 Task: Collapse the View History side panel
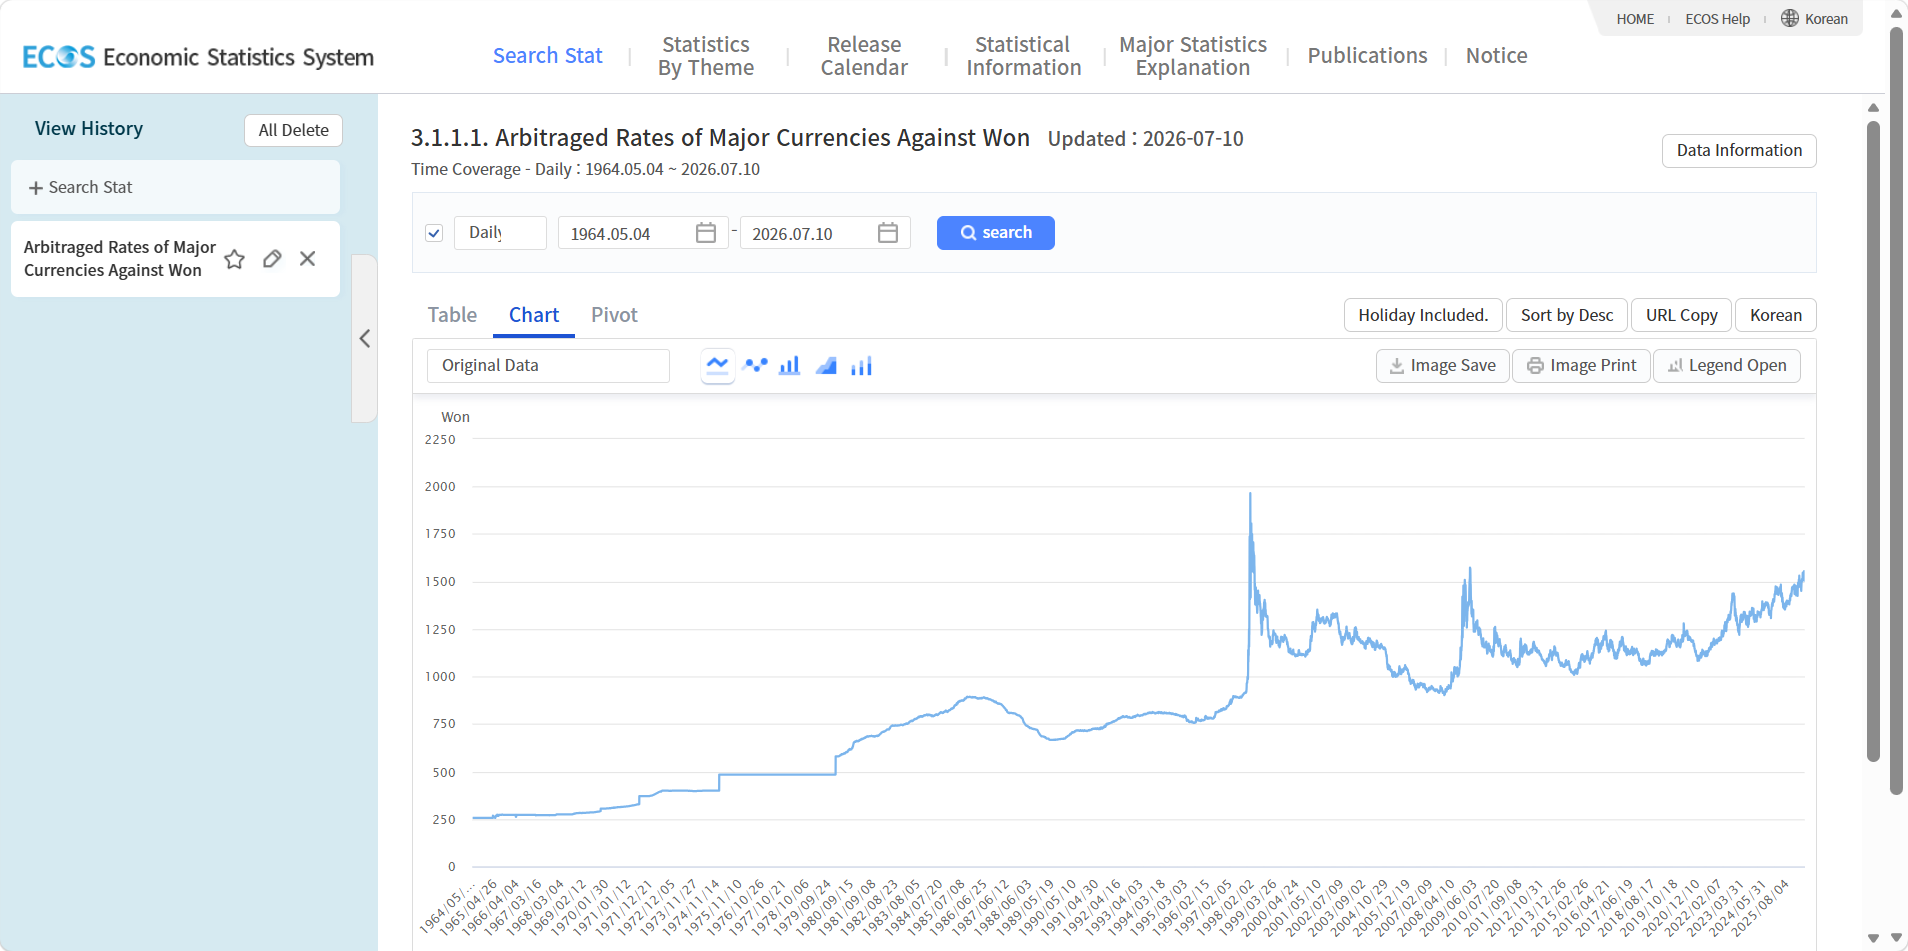(x=365, y=339)
